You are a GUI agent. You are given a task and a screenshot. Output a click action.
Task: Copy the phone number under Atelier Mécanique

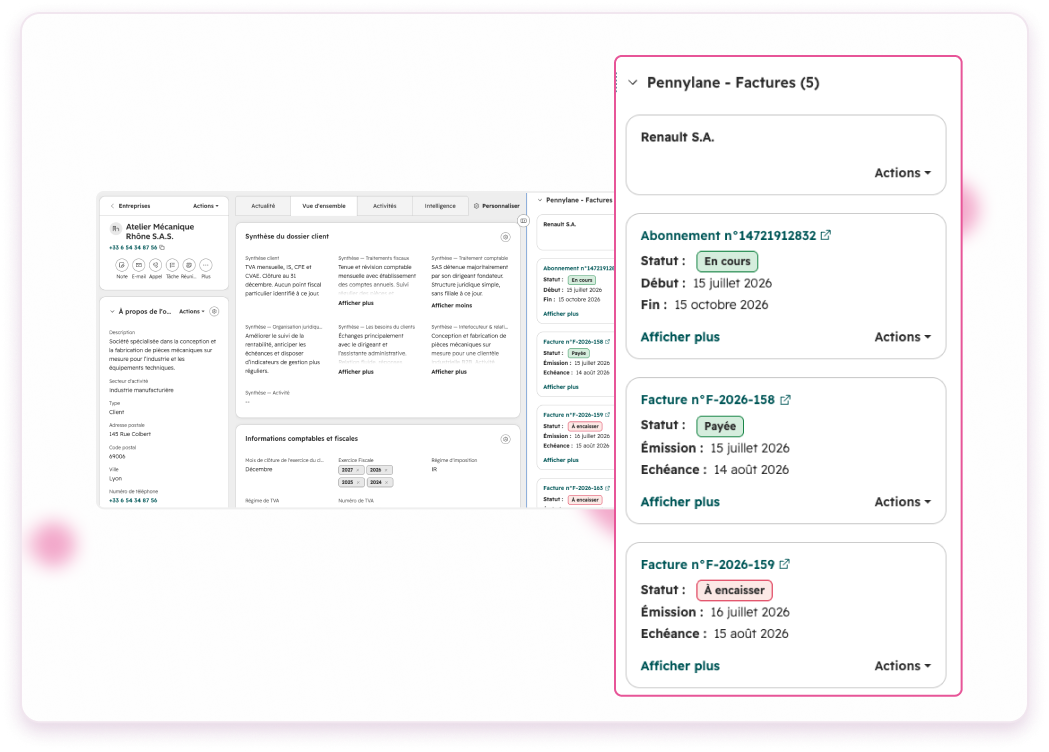point(162,248)
